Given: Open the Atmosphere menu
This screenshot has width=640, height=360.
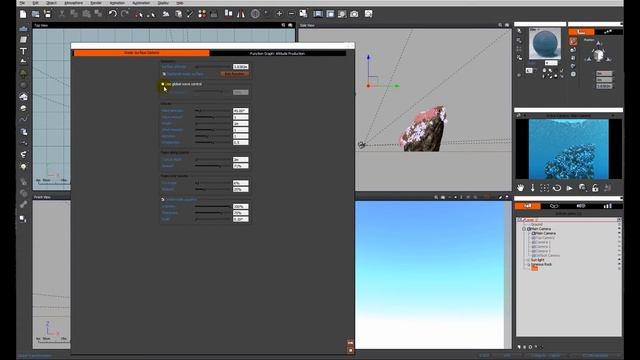Looking at the screenshot, I should tap(73, 3).
